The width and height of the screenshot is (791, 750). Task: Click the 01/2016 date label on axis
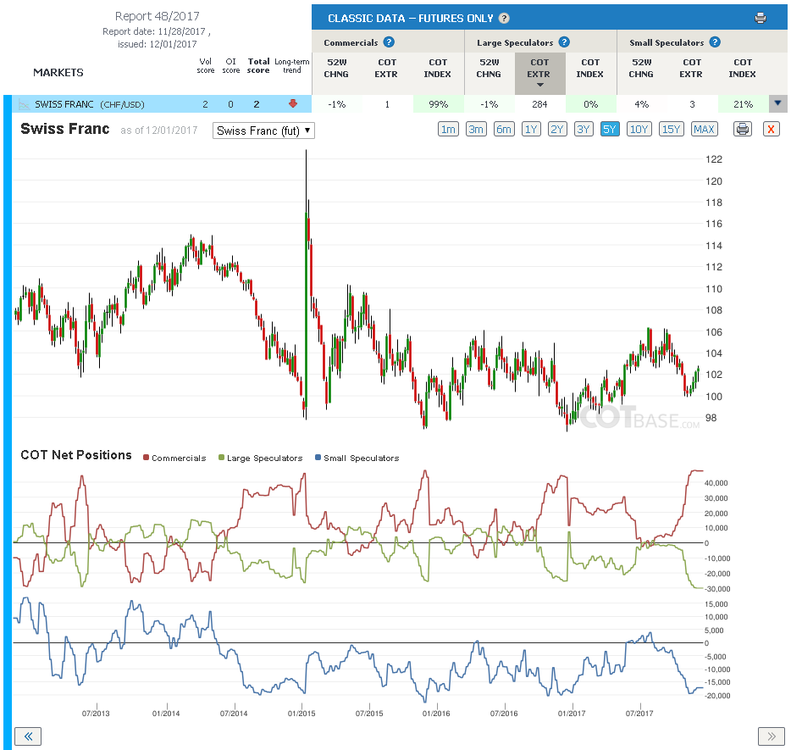[436, 713]
